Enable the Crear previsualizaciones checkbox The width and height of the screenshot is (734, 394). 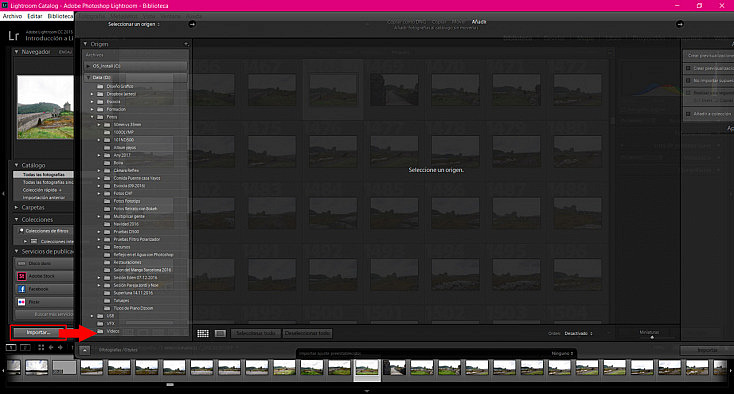[688, 68]
